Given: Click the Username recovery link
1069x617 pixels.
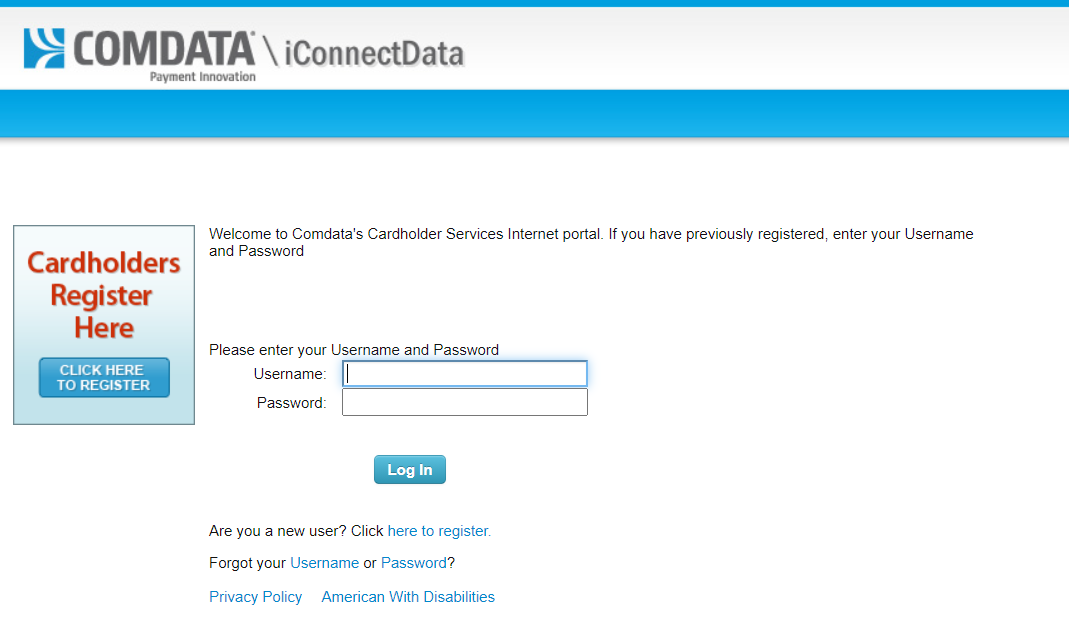Looking at the screenshot, I should pyautogui.click(x=324, y=563).
